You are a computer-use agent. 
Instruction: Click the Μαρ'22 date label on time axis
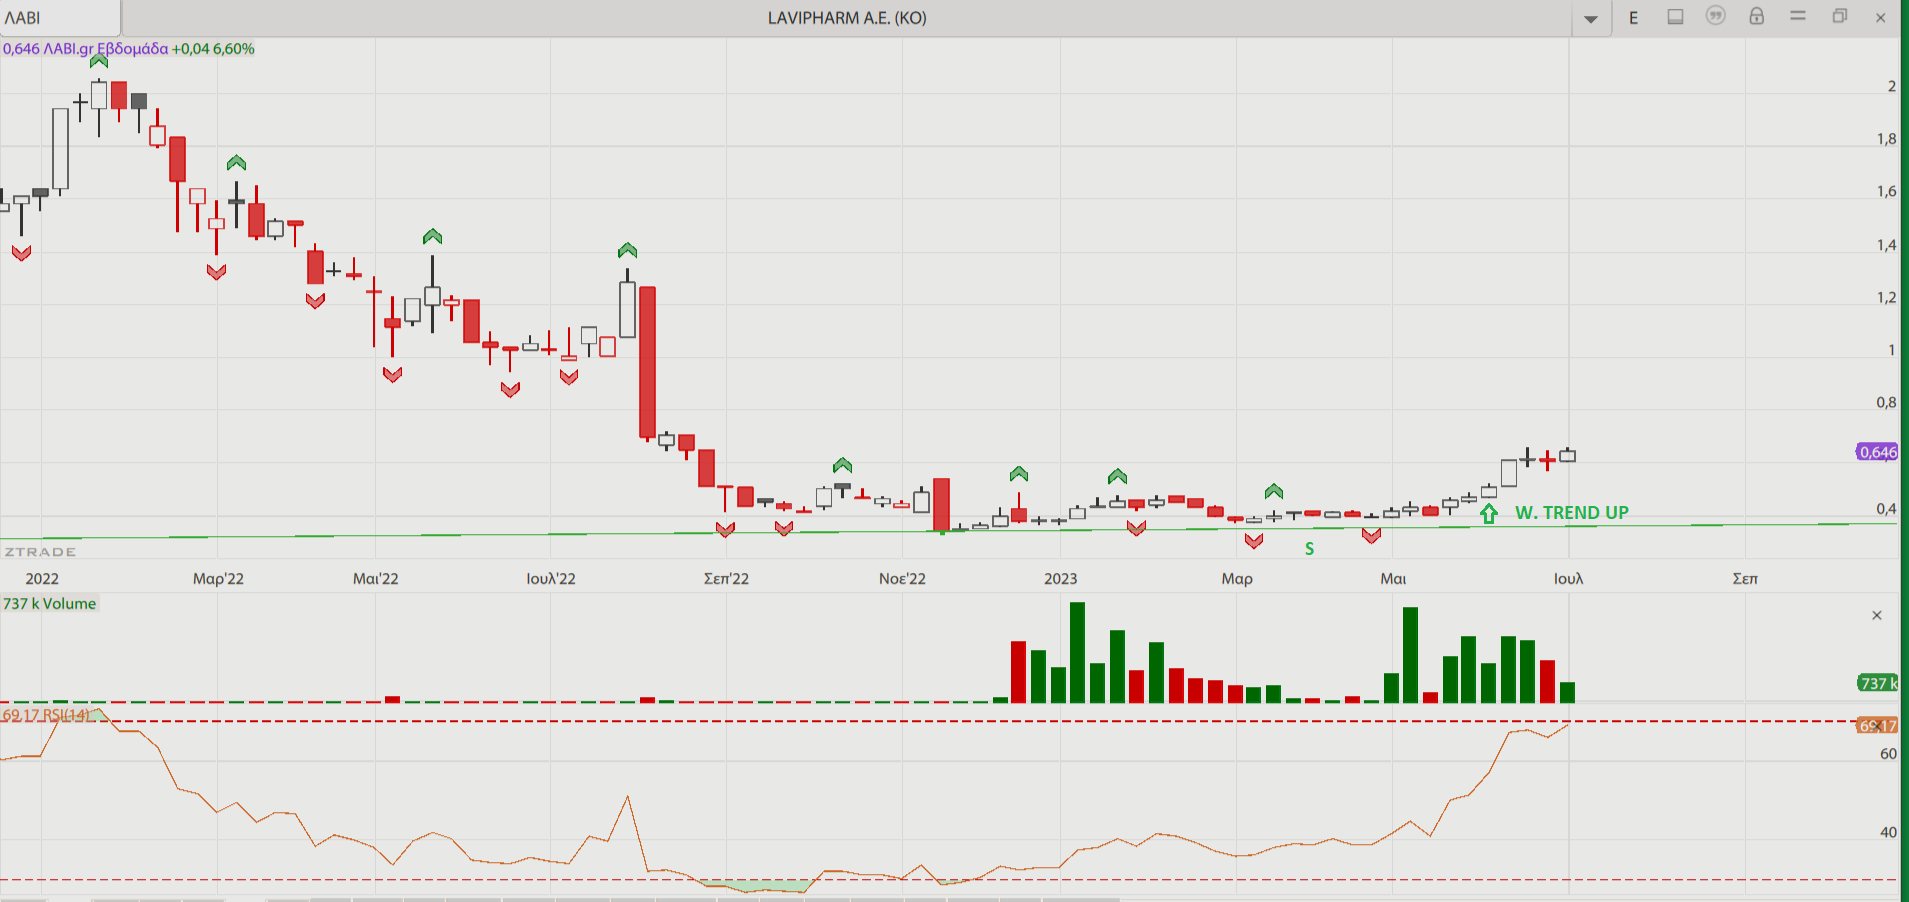(218, 578)
